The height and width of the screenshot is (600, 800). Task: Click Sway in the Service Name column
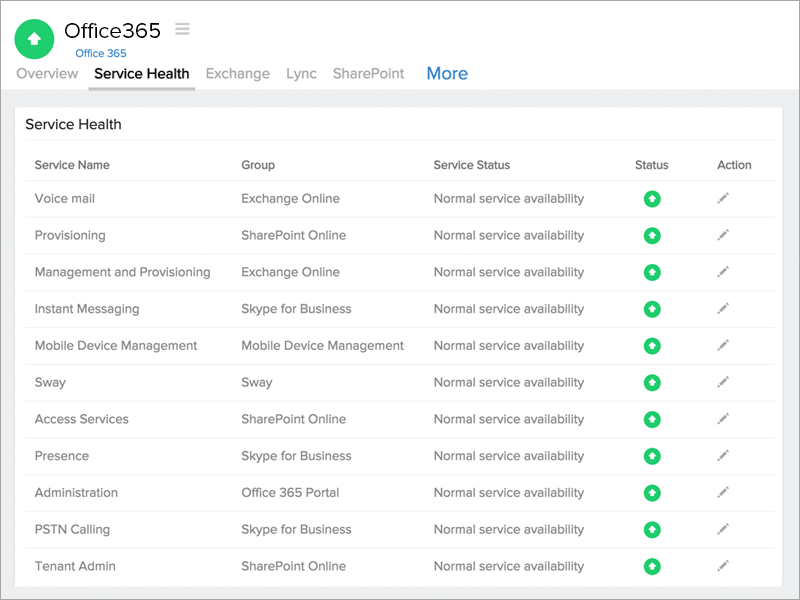pos(50,382)
